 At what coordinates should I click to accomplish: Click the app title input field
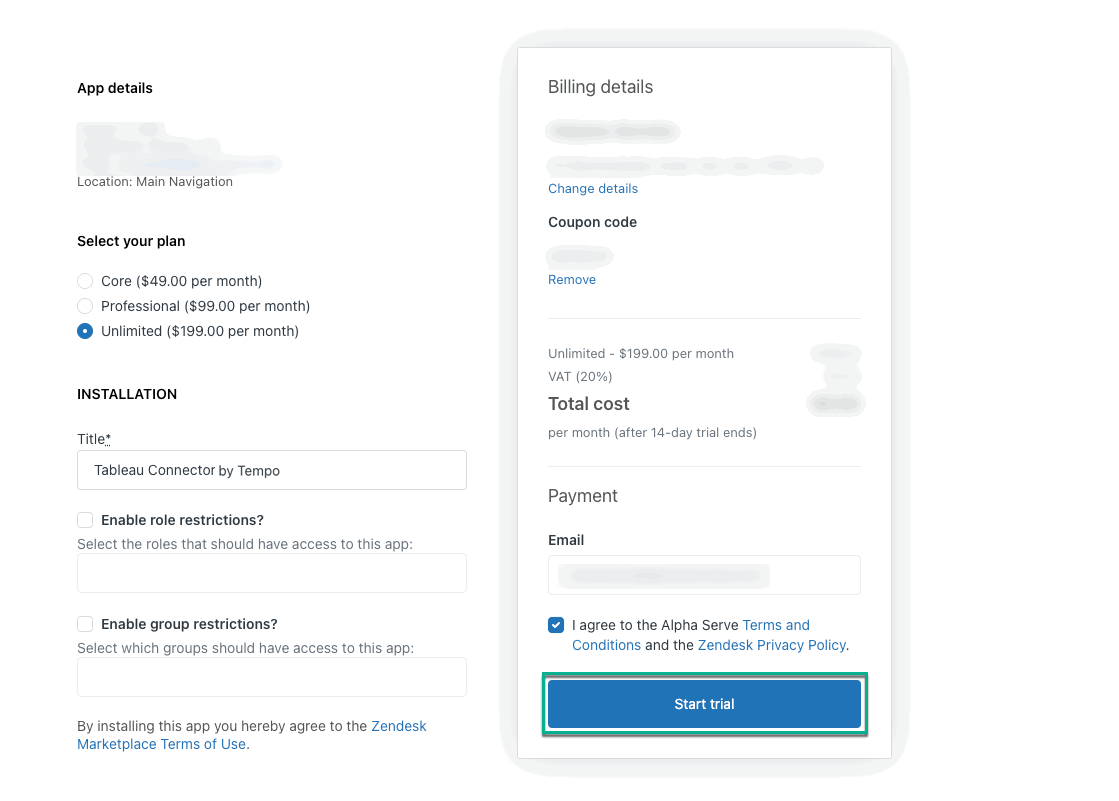point(271,470)
